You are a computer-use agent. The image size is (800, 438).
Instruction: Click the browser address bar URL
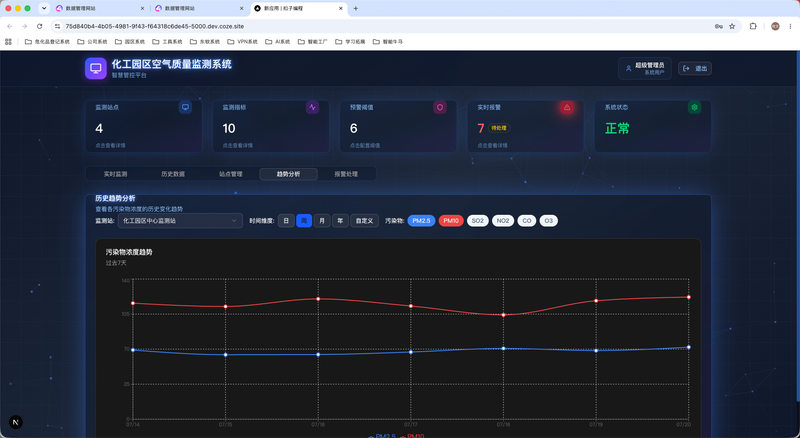155,26
